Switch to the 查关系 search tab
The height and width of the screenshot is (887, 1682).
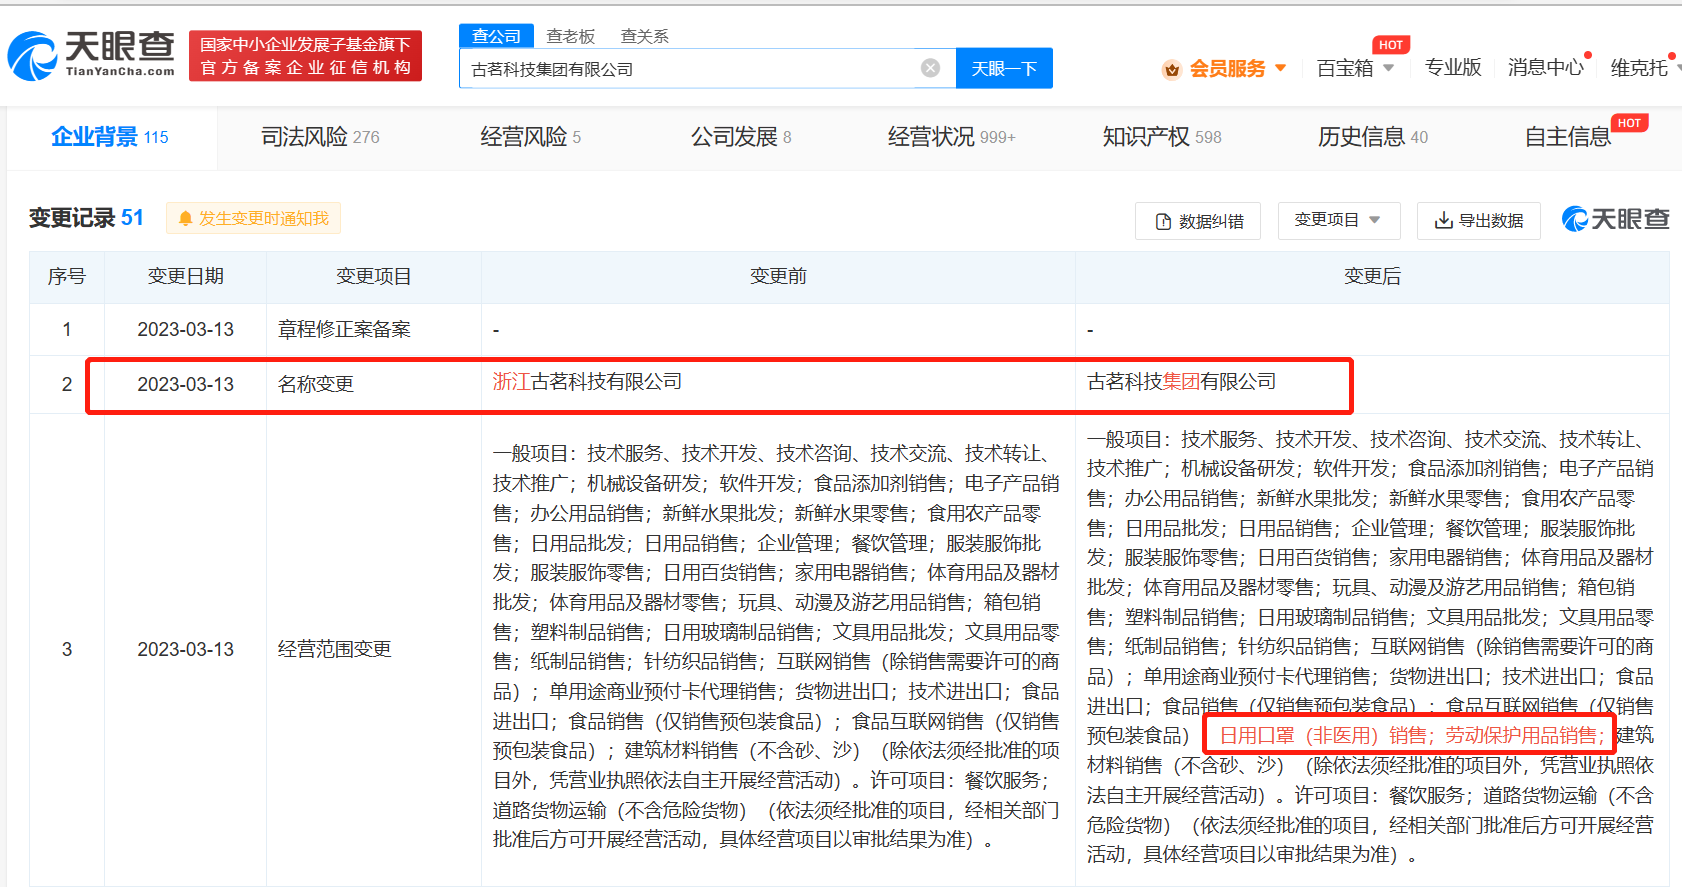[x=644, y=36]
